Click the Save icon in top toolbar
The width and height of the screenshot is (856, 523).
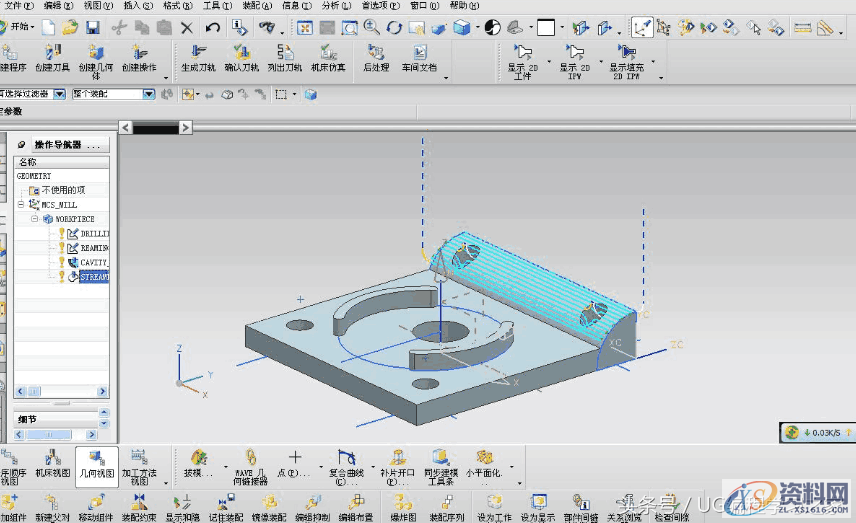point(93,28)
